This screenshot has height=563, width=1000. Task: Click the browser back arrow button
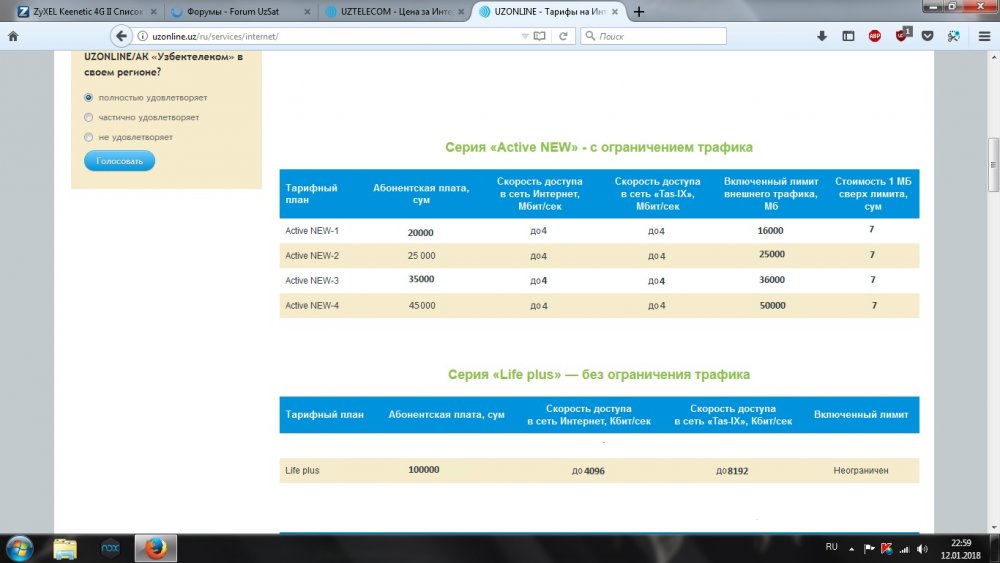click(x=121, y=36)
